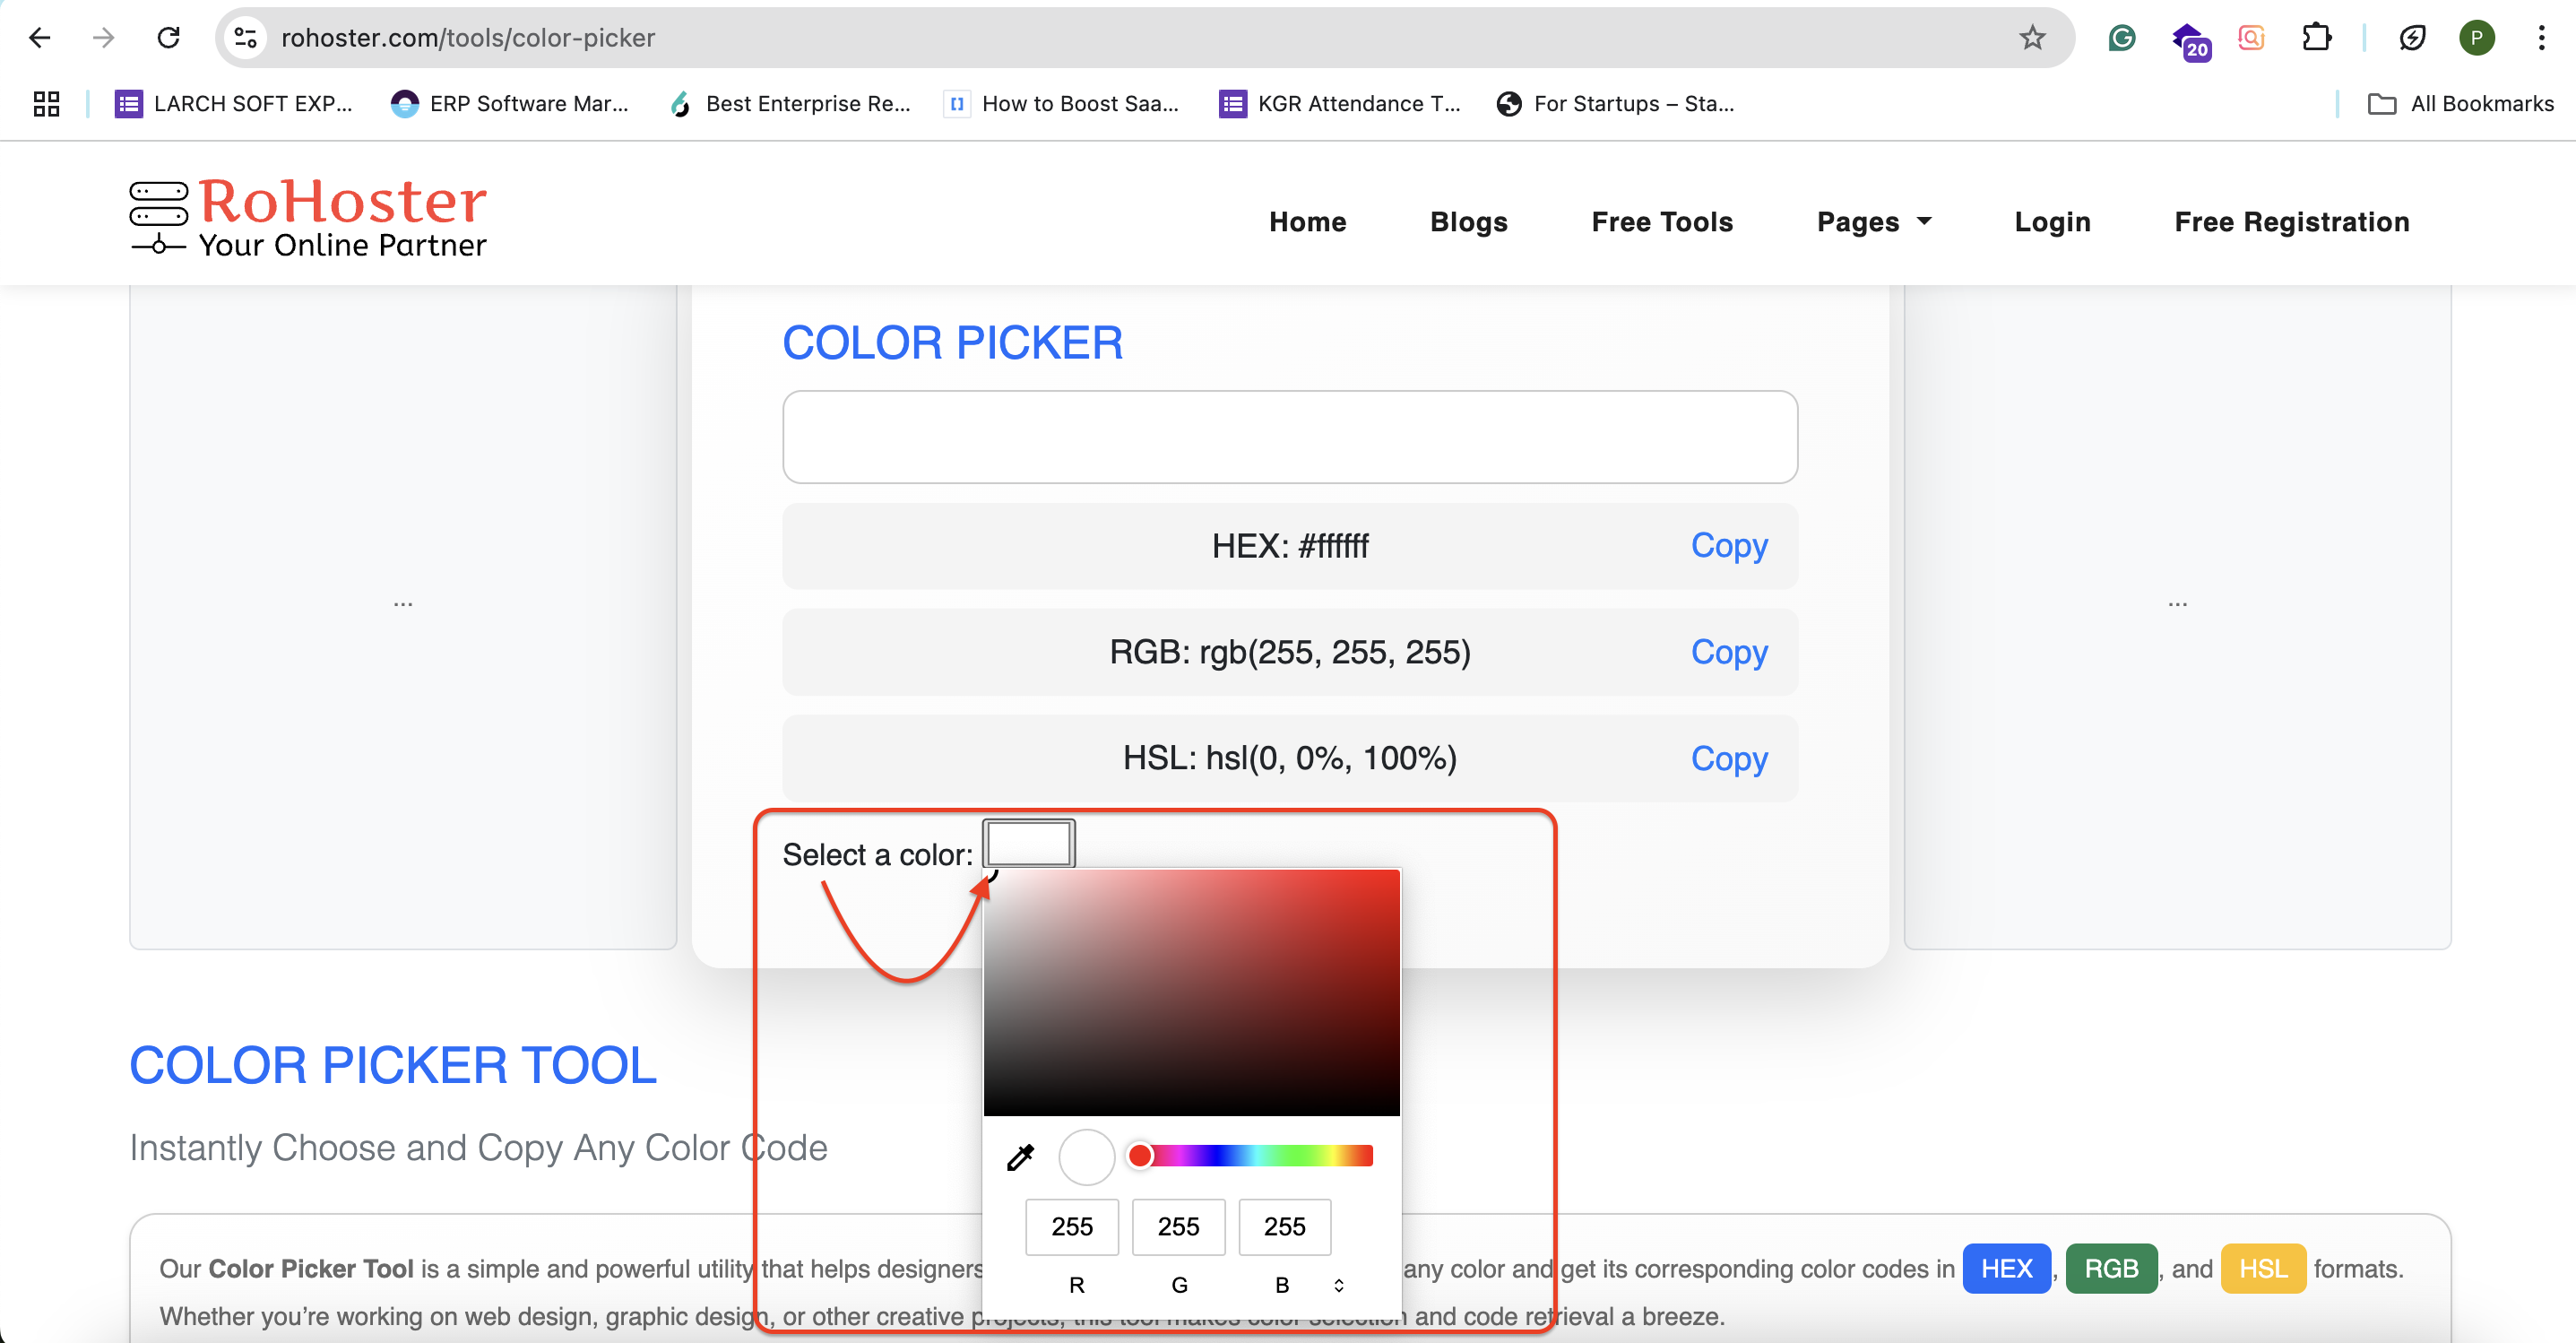Open the Grammarly extension icon
Image resolution: width=2576 pixels, height=1343 pixels.
(2121, 38)
